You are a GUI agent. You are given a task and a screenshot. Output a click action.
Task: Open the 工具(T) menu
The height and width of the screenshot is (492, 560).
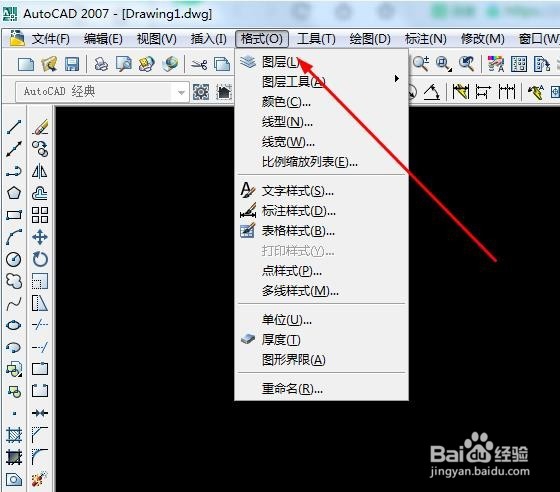point(316,39)
